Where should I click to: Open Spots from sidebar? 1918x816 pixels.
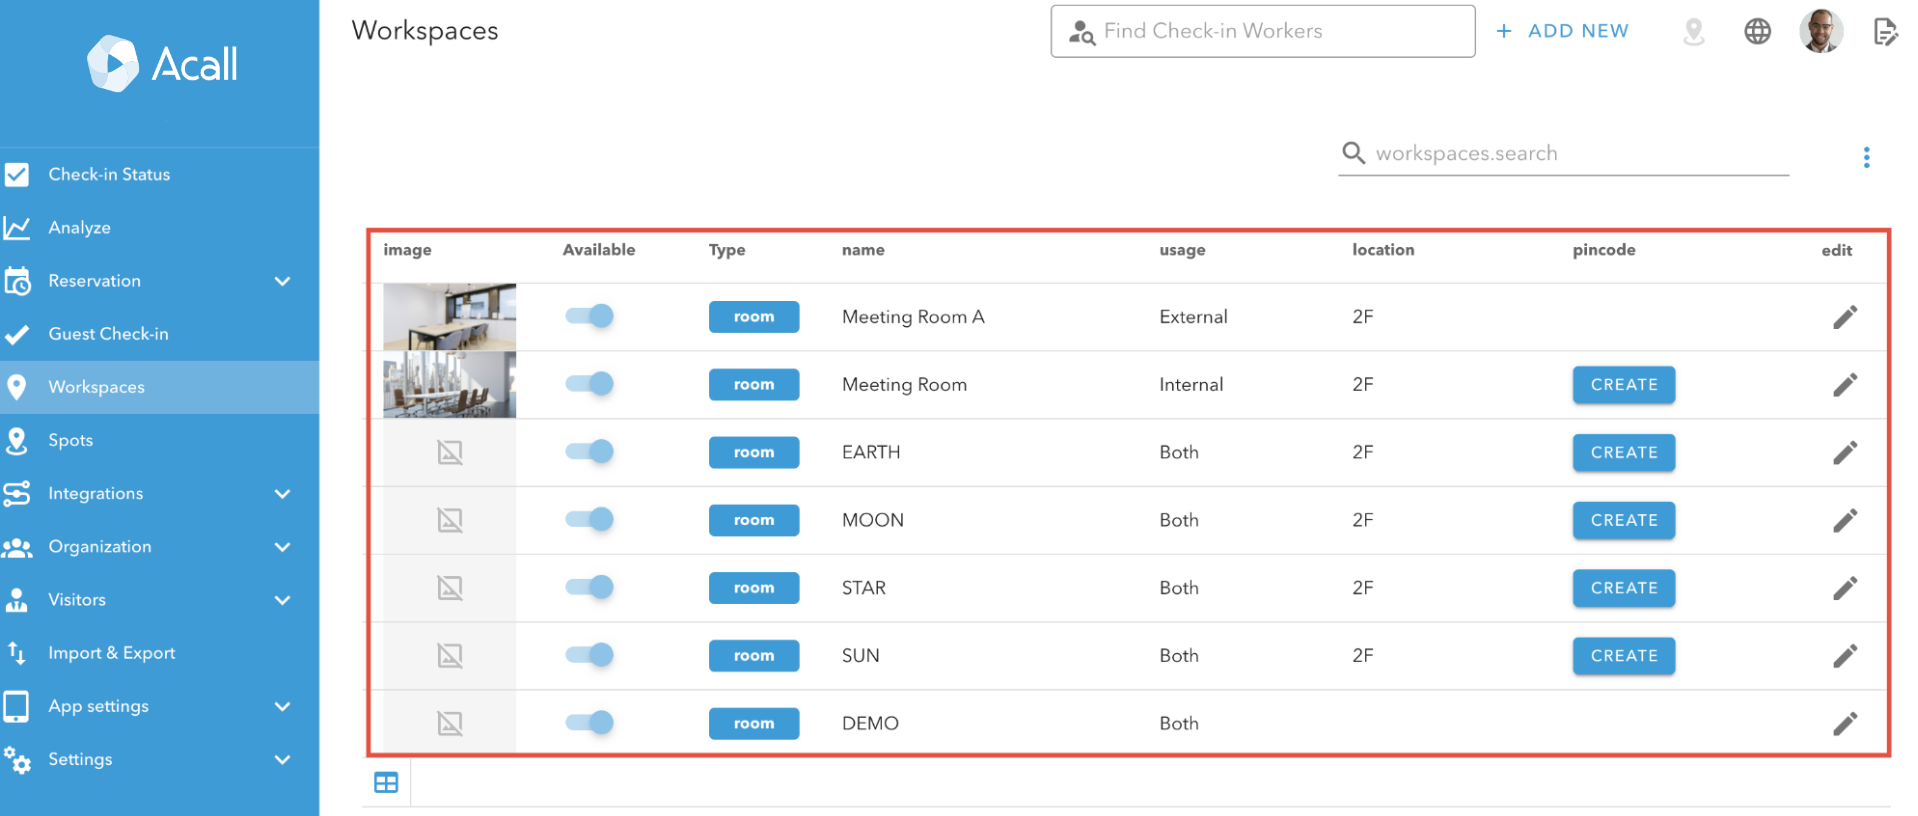(160, 441)
